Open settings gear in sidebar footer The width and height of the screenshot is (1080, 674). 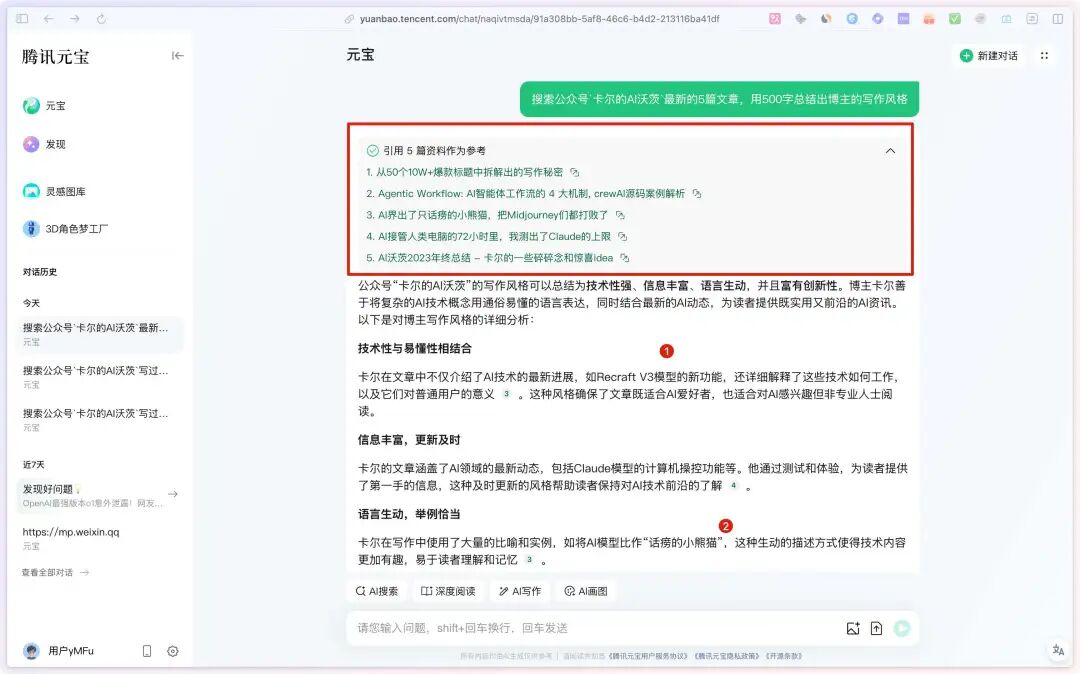pyautogui.click(x=173, y=651)
